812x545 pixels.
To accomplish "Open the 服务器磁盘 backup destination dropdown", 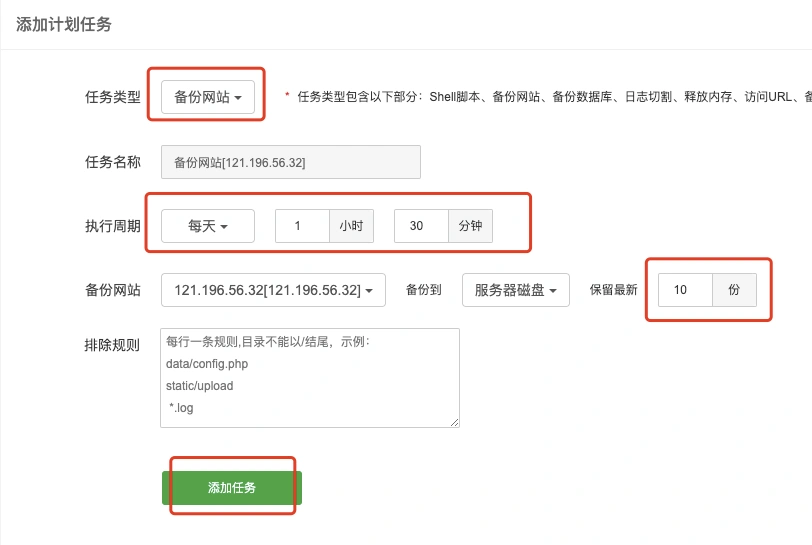I will (516, 290).
